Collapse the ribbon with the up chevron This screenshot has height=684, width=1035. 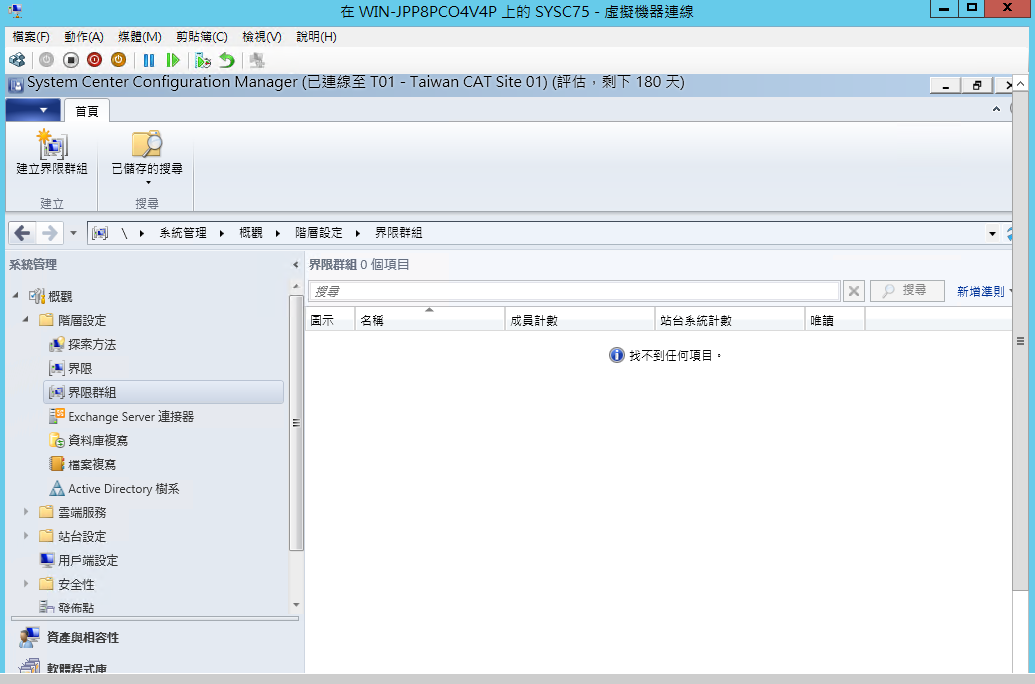tap(996, 109)
